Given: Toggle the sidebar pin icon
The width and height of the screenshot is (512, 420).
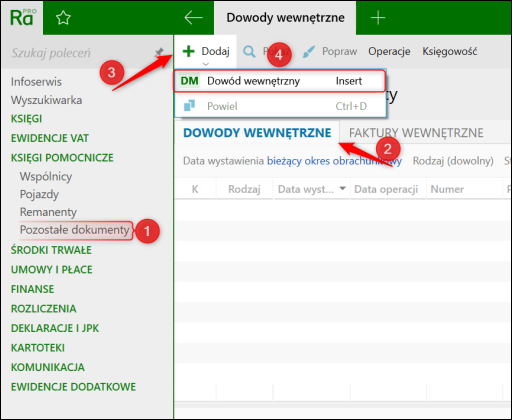Looking at the screenshot, I should coord(159,52).
